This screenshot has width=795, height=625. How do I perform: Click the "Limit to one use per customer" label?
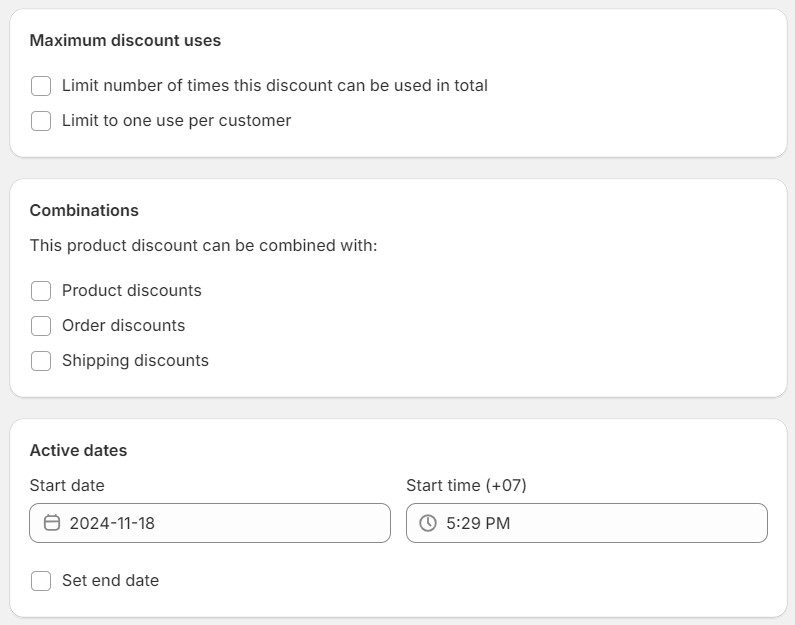[176, 121]
